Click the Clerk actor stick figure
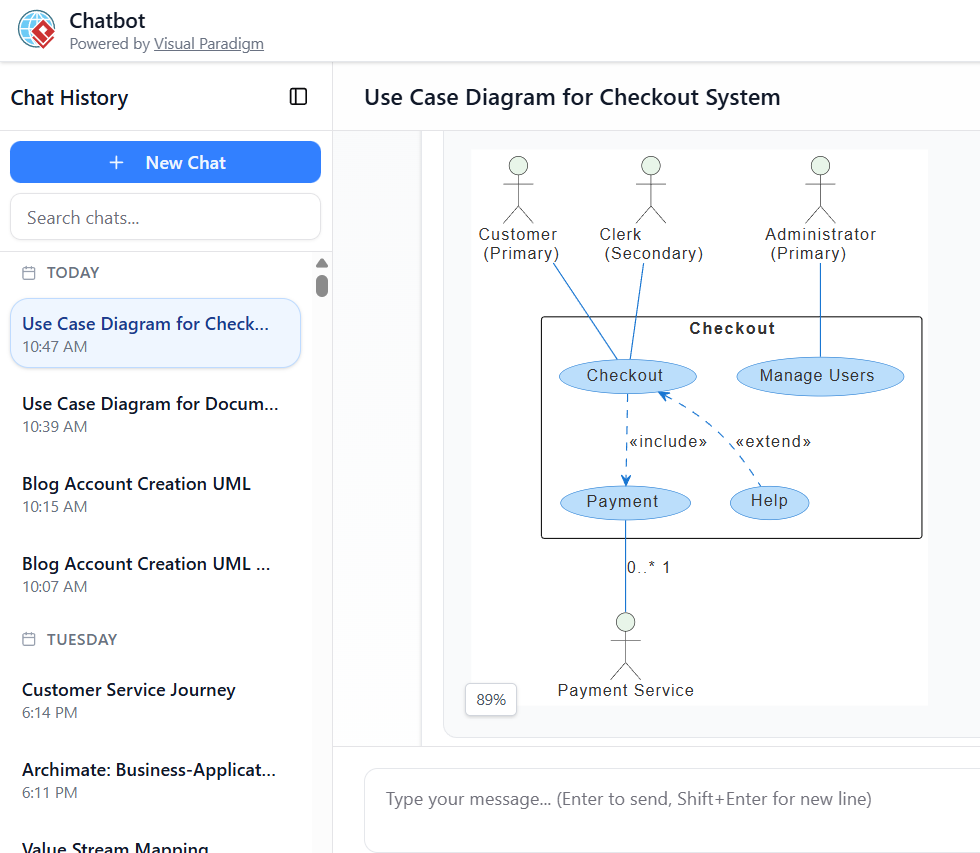 click(651, 189)
